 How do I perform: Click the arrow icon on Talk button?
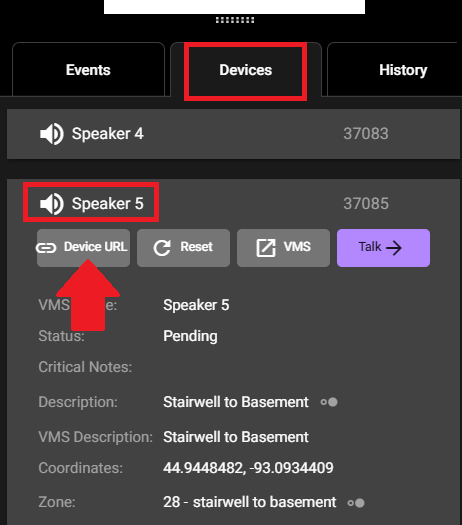coord(394,248)
